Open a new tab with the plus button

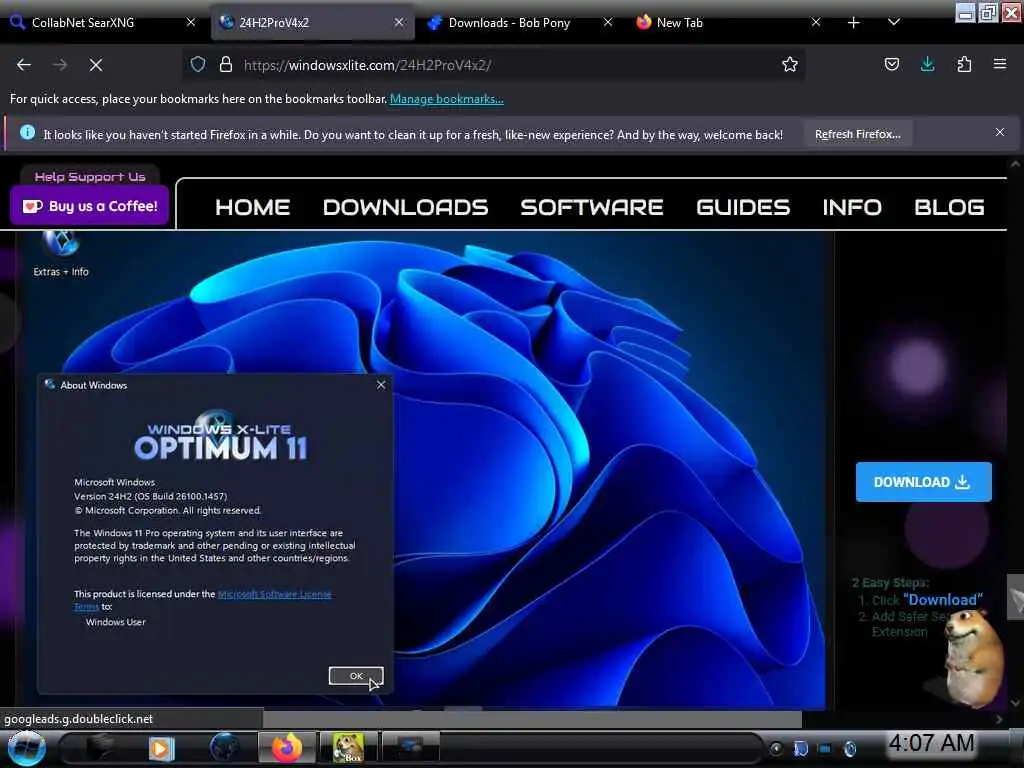click(x=854, y=22)
